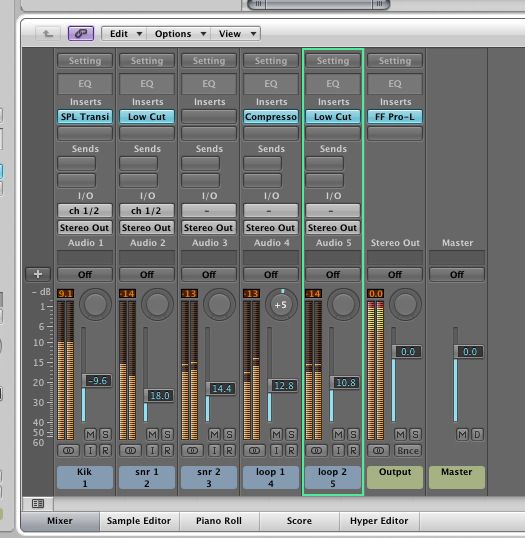The width and height of the screenshot is (525, 538).
Task: Click the pan knob on snr 2 channel
Action: 219,304
